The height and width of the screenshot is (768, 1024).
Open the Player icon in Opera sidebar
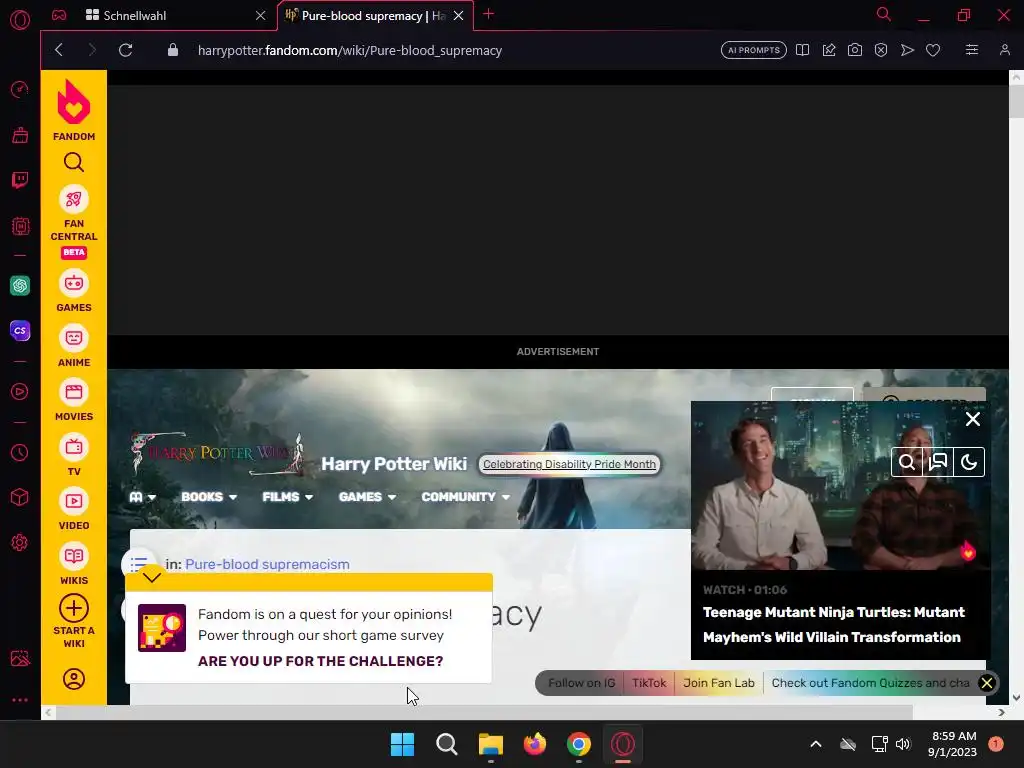(20, 391)
